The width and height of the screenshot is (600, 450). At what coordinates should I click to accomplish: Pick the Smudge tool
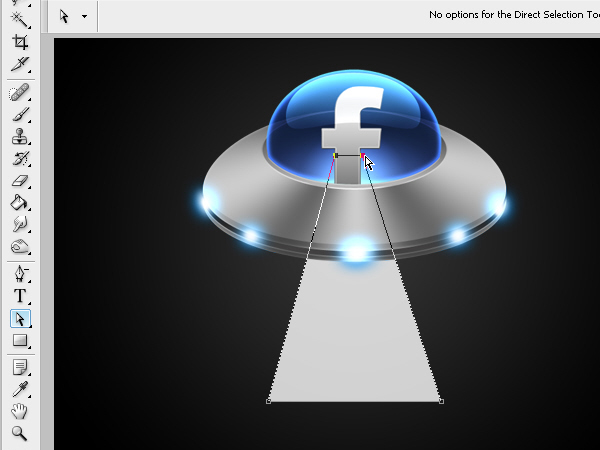20,224
